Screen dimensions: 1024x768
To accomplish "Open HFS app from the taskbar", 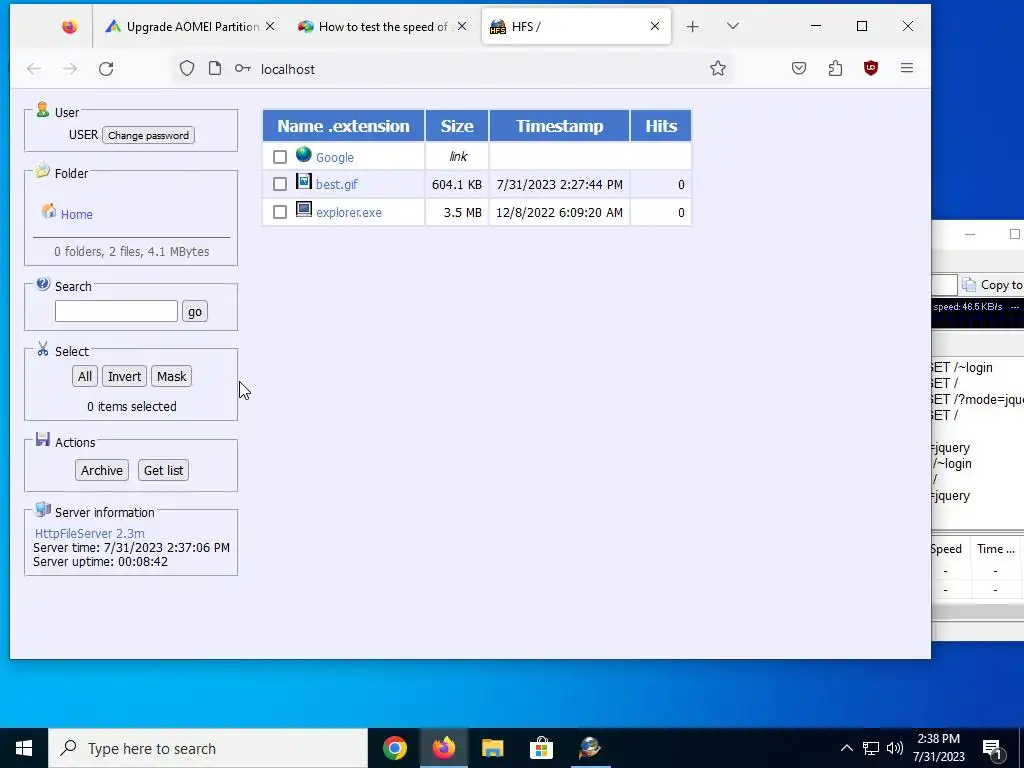I will point(590,748).
